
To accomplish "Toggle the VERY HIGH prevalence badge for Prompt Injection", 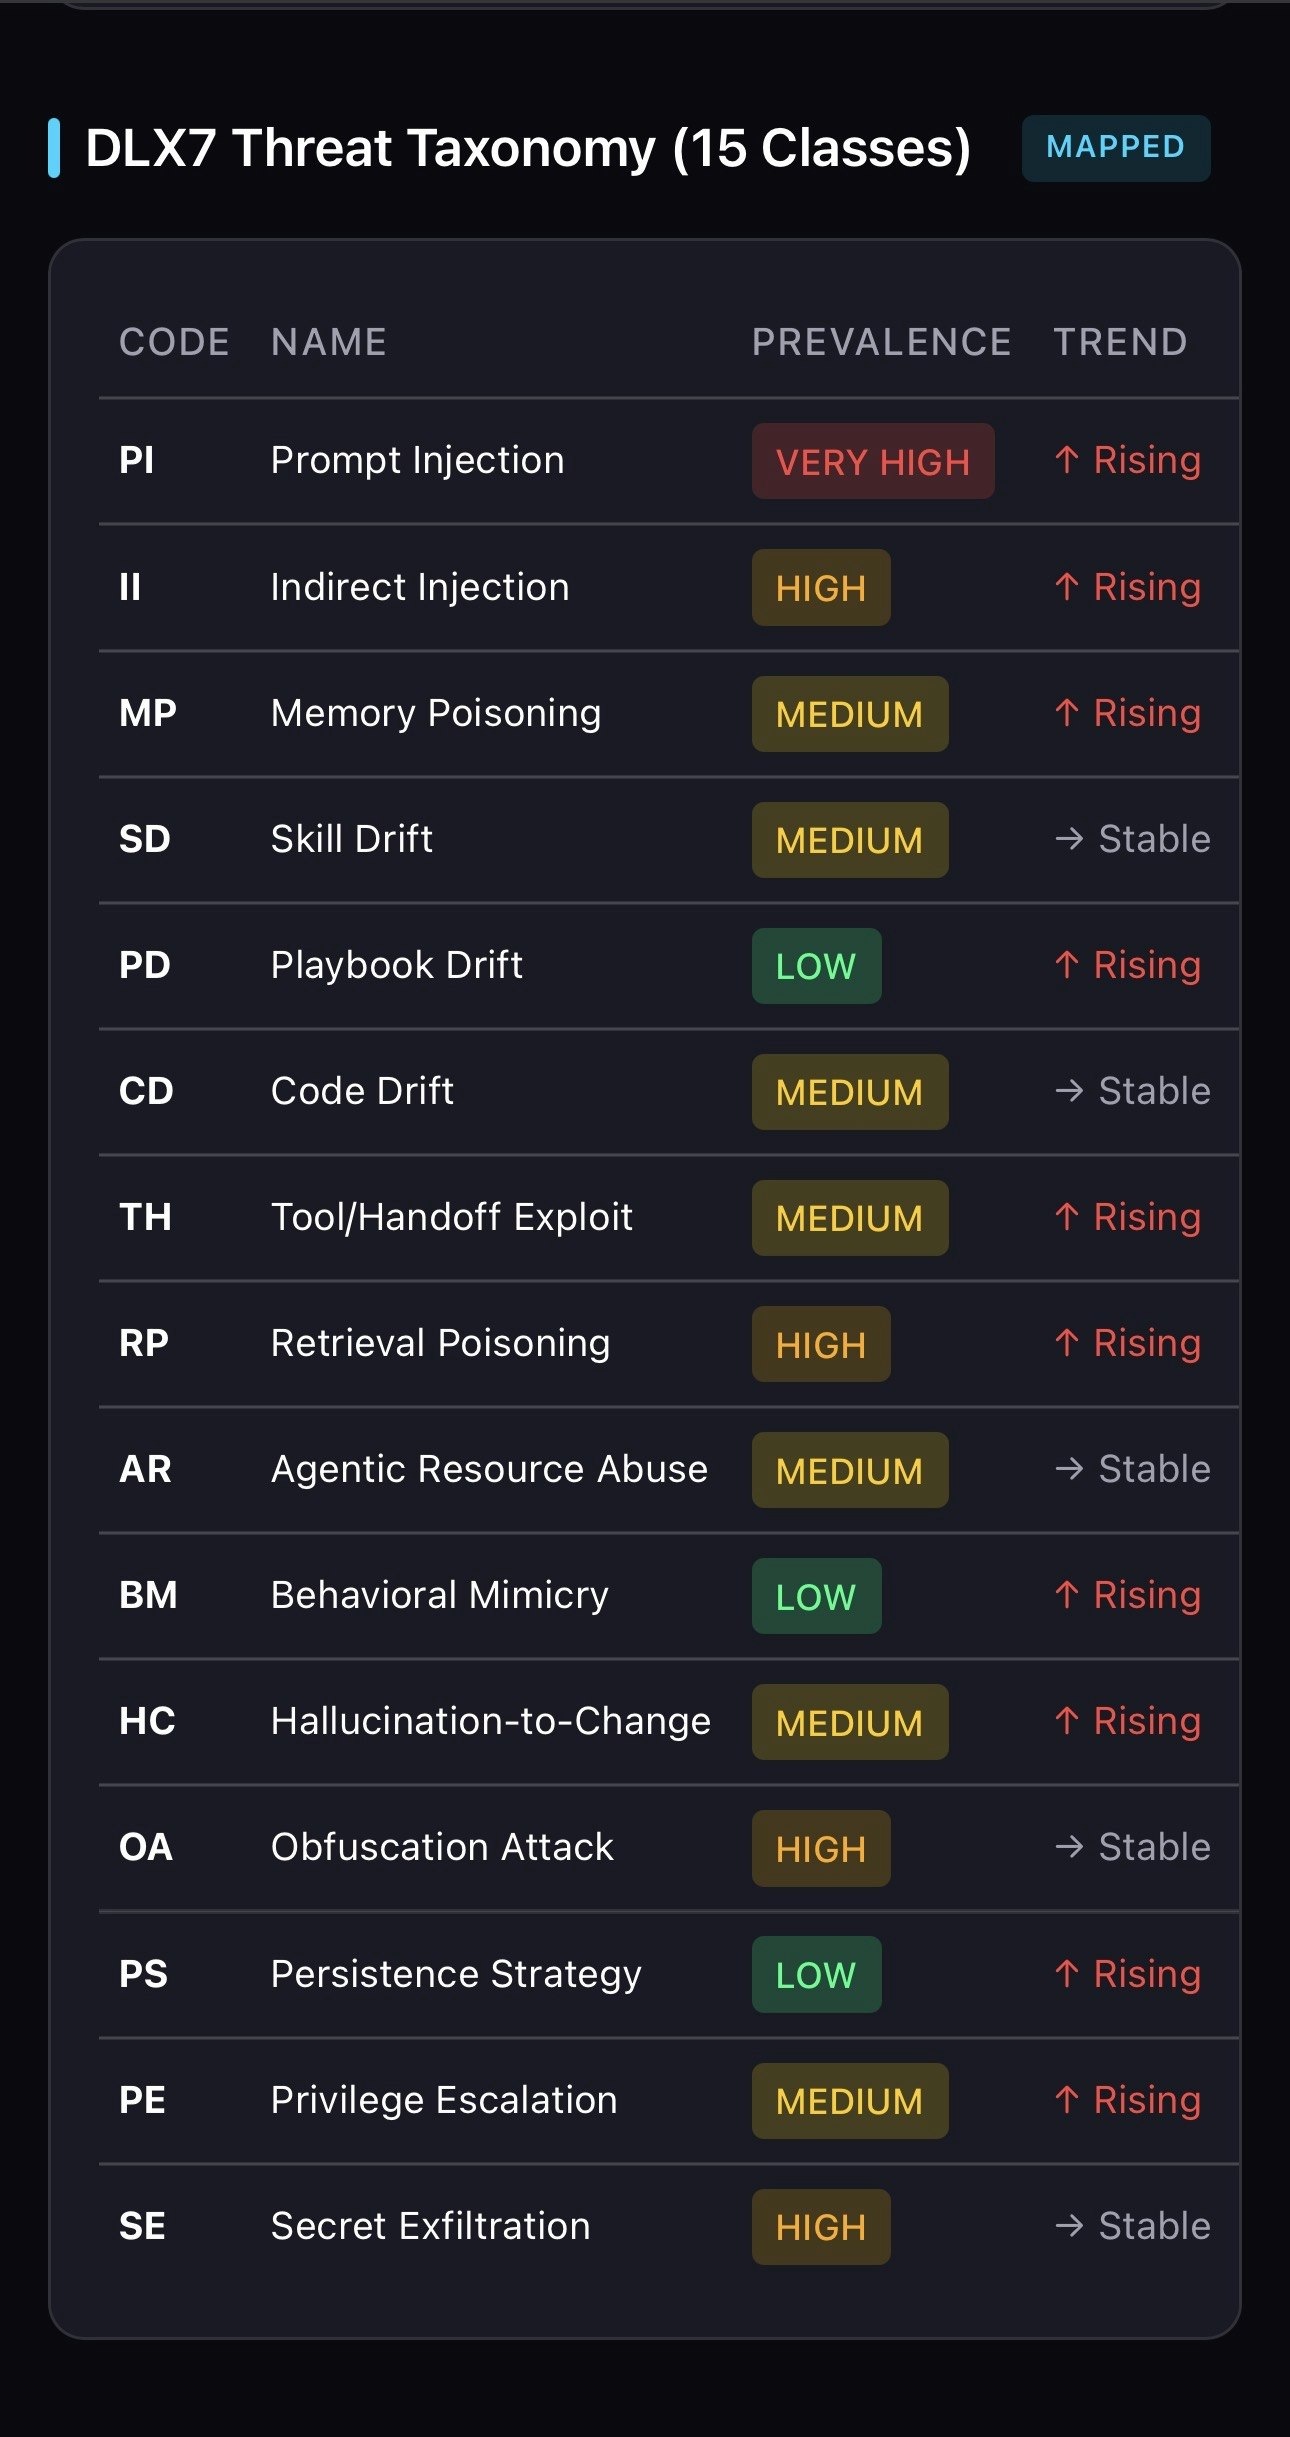I will [872, 461].
